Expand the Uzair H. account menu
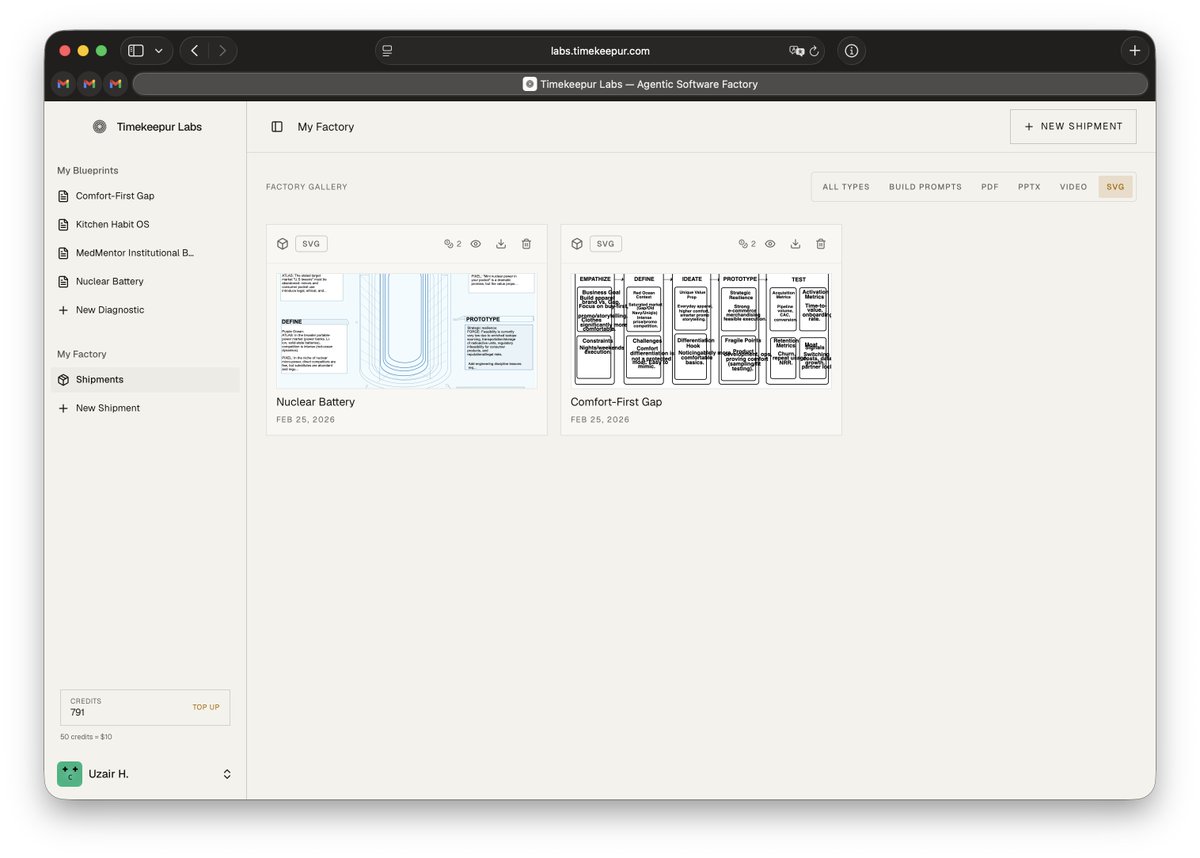Screen dimensions: 1200x858 [x=227, y=773]
